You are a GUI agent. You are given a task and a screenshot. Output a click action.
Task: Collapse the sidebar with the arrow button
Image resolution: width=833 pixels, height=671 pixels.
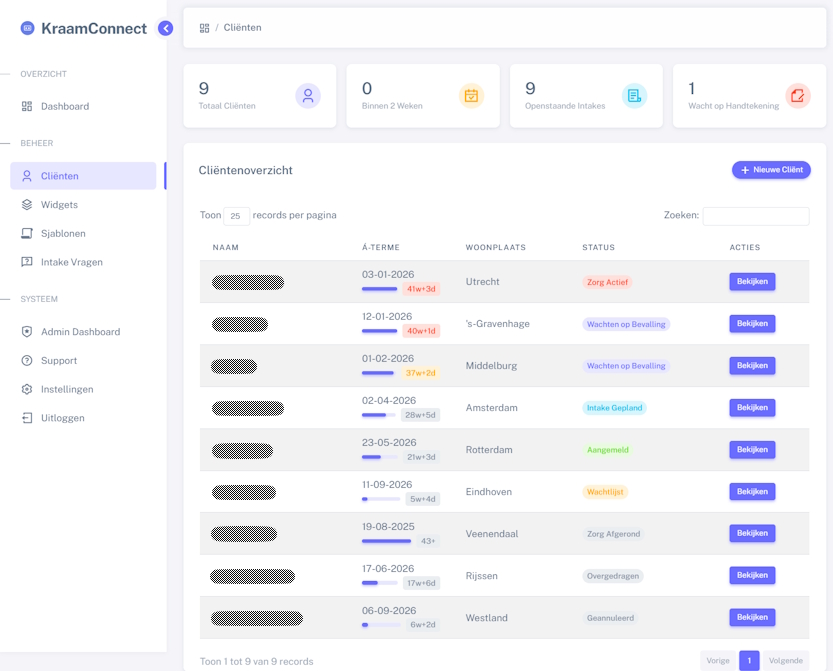166,28
